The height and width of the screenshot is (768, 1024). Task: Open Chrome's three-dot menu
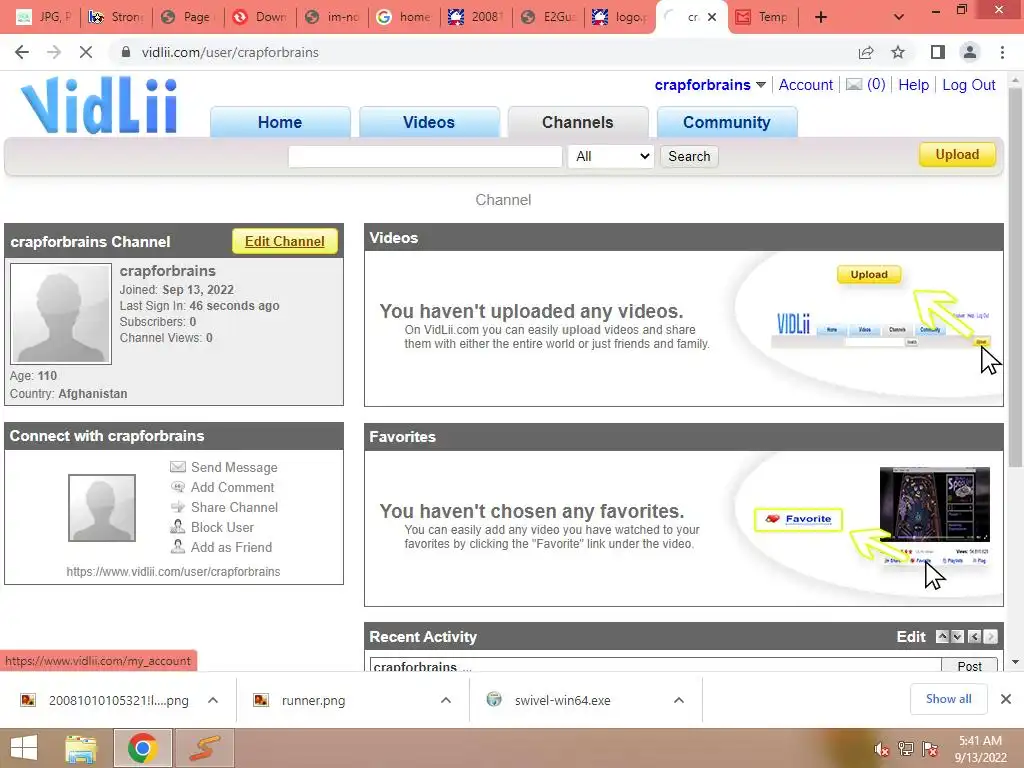click(x=1002, y=52)
